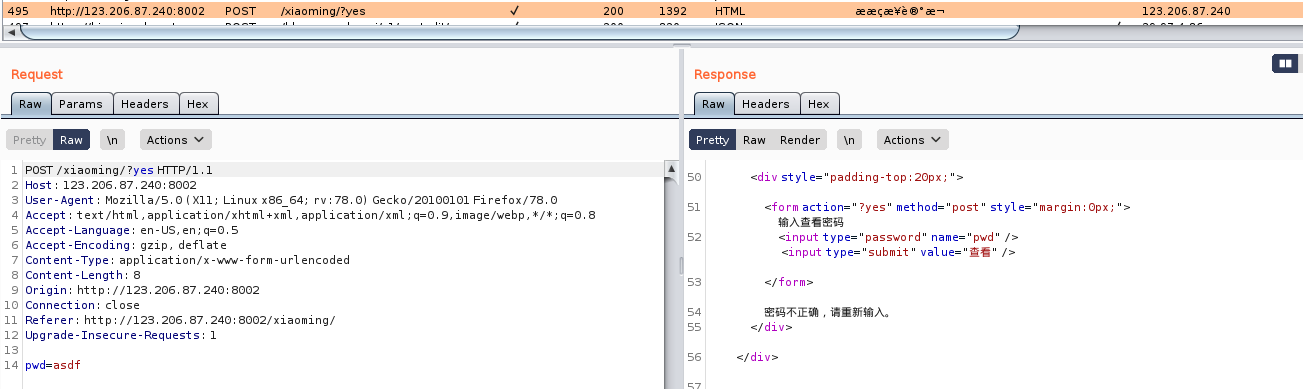Screen dimensions: 1303x389
Task: Toggle \n display in Request panel
Action: [112, 140]
